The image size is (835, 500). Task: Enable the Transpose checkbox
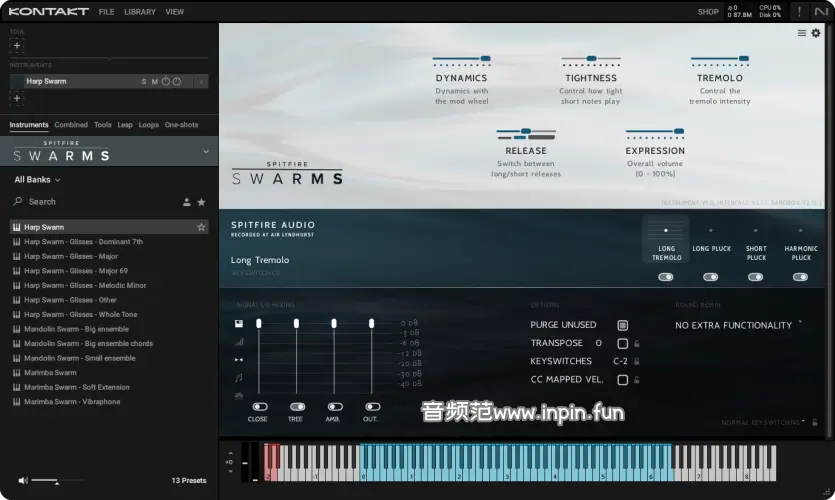click(x=623, y=343)
